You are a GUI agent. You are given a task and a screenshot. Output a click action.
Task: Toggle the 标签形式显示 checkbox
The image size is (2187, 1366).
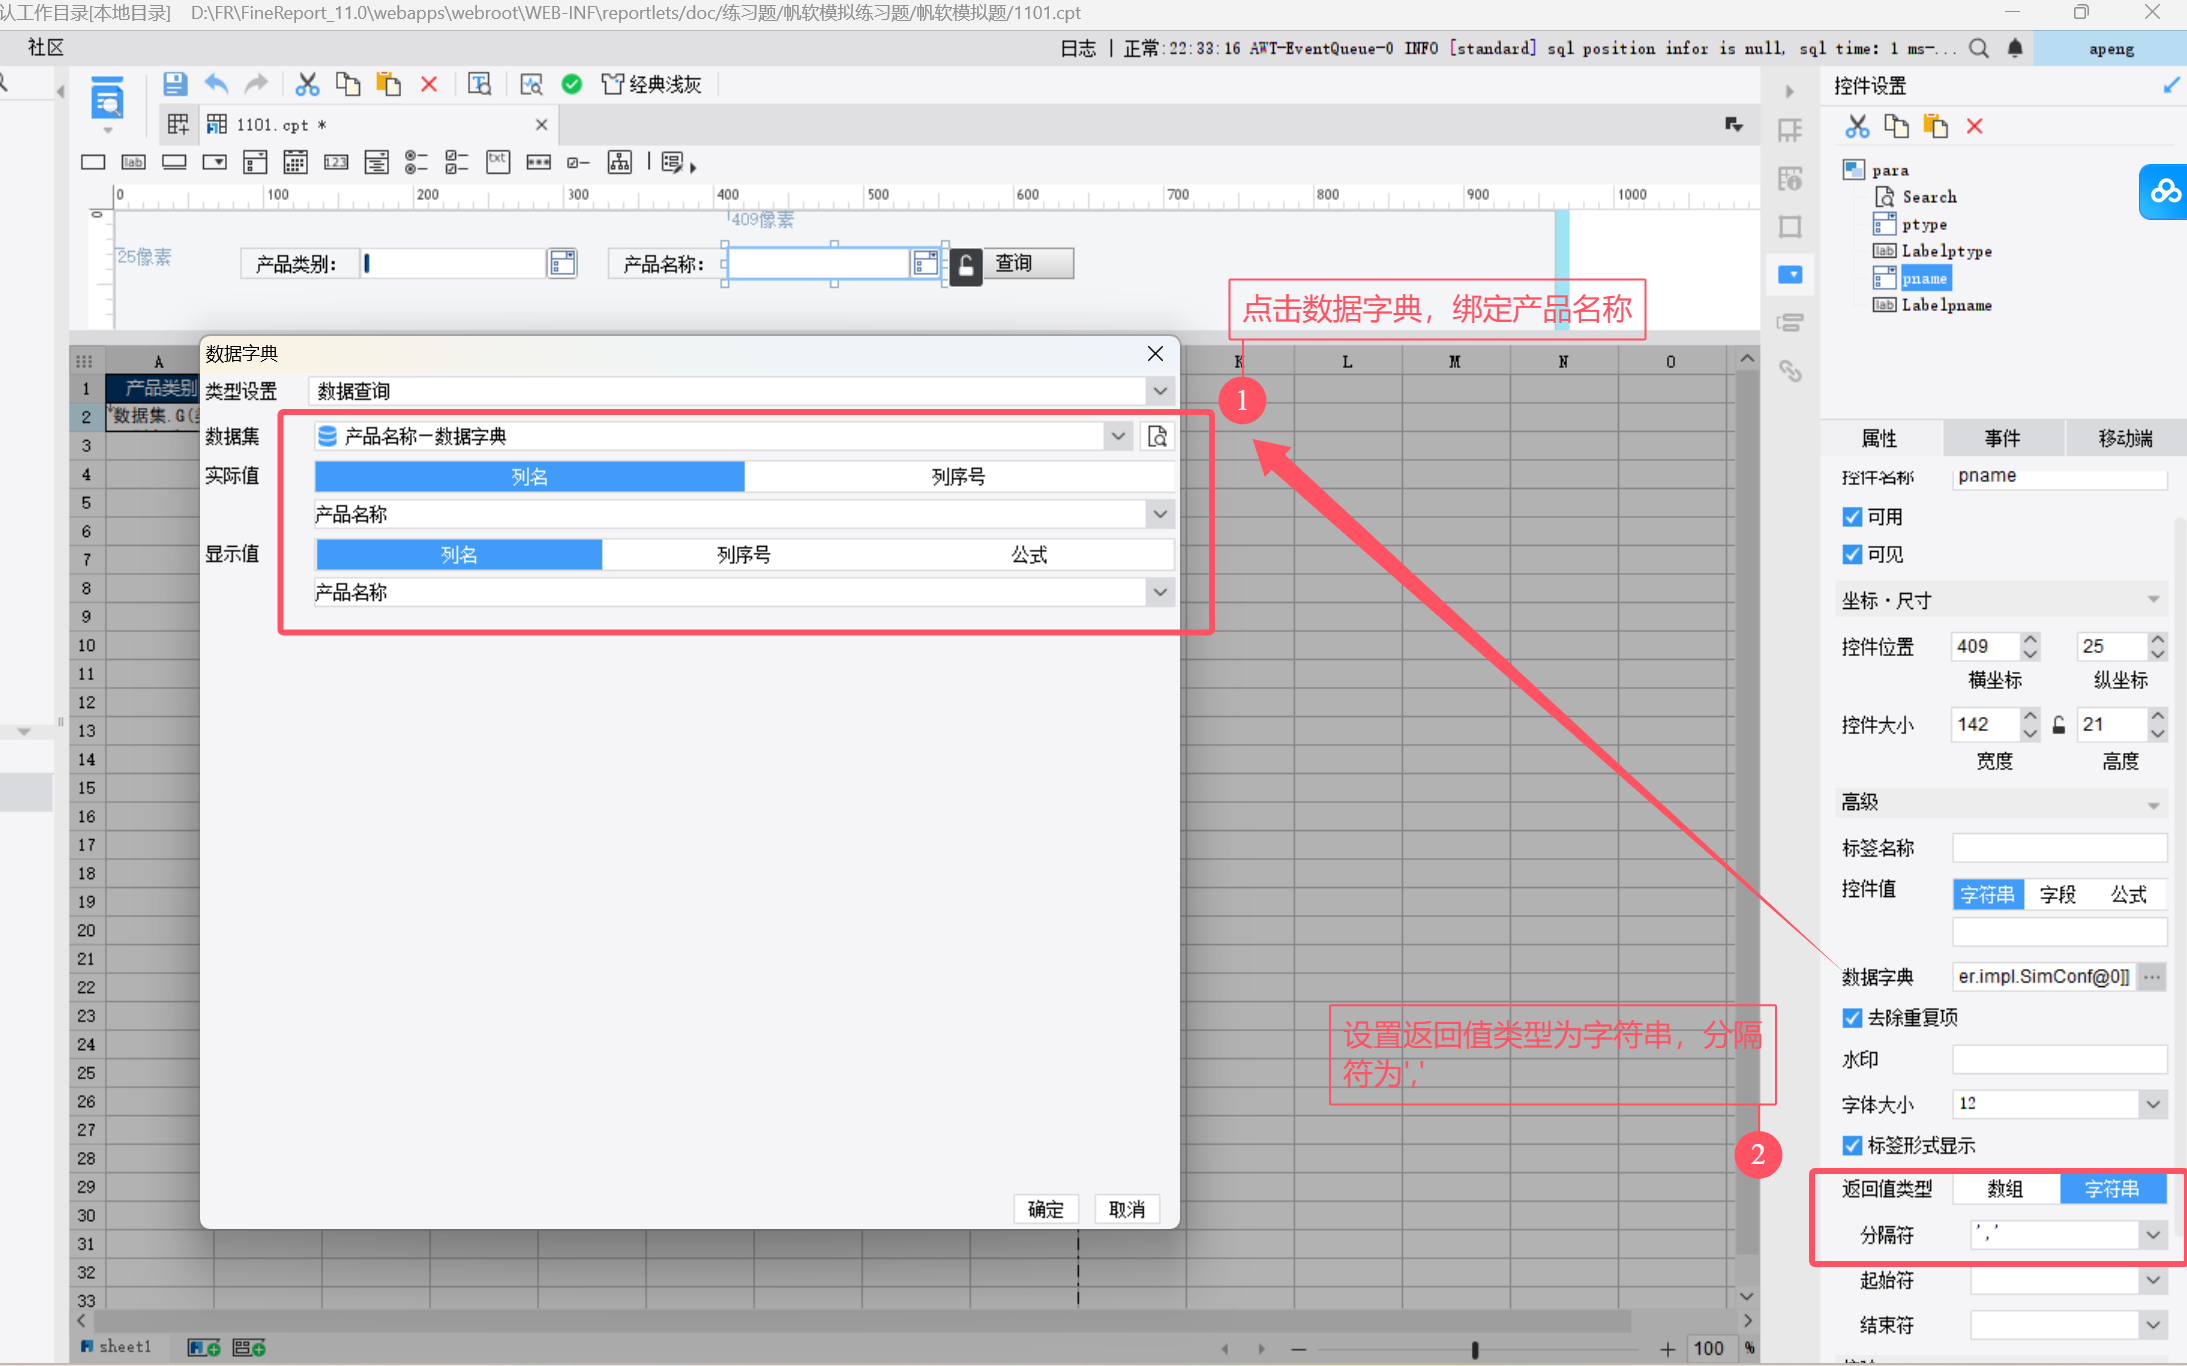coord(1852,1146)
